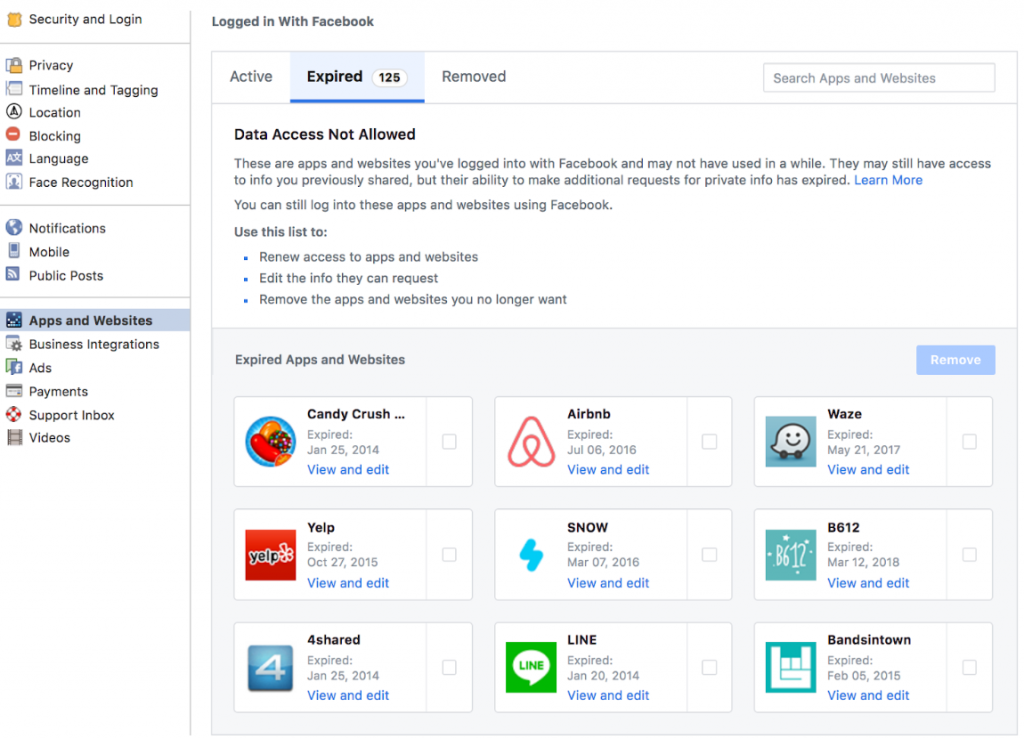Image resolution: width=1024 pixels, height=739 pixels.
Task: Open the Payments settings section
Action: click(x=60, y=391)
